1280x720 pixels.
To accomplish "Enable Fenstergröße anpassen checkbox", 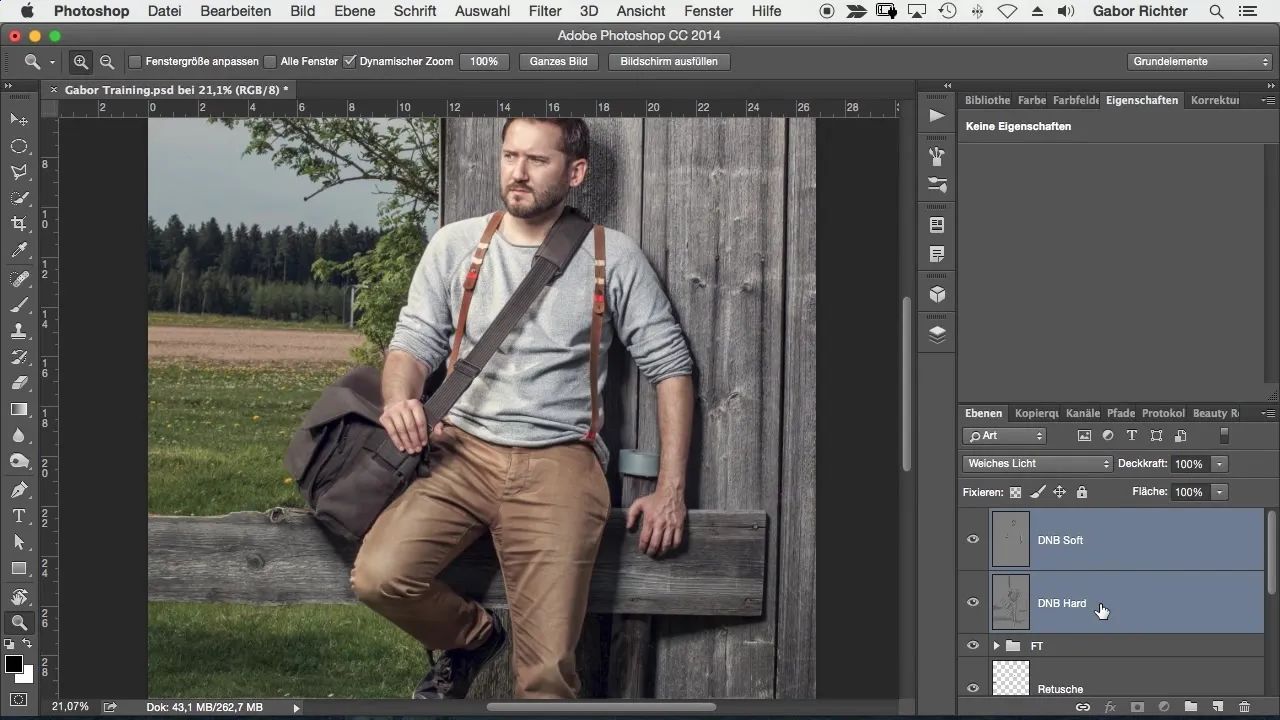I will (x=135, y=62).
